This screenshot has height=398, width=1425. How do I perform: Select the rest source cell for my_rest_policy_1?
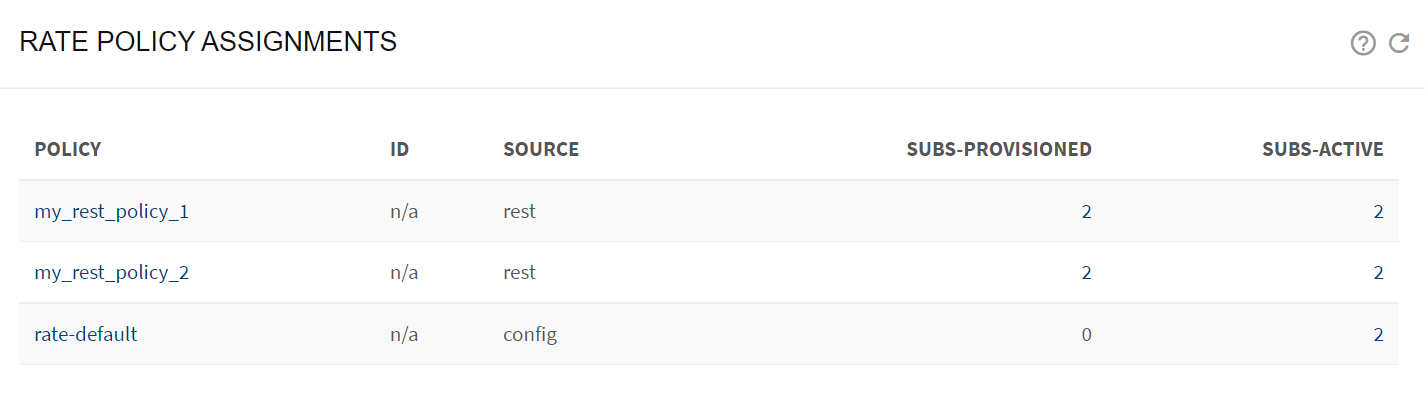pos(519,212)
